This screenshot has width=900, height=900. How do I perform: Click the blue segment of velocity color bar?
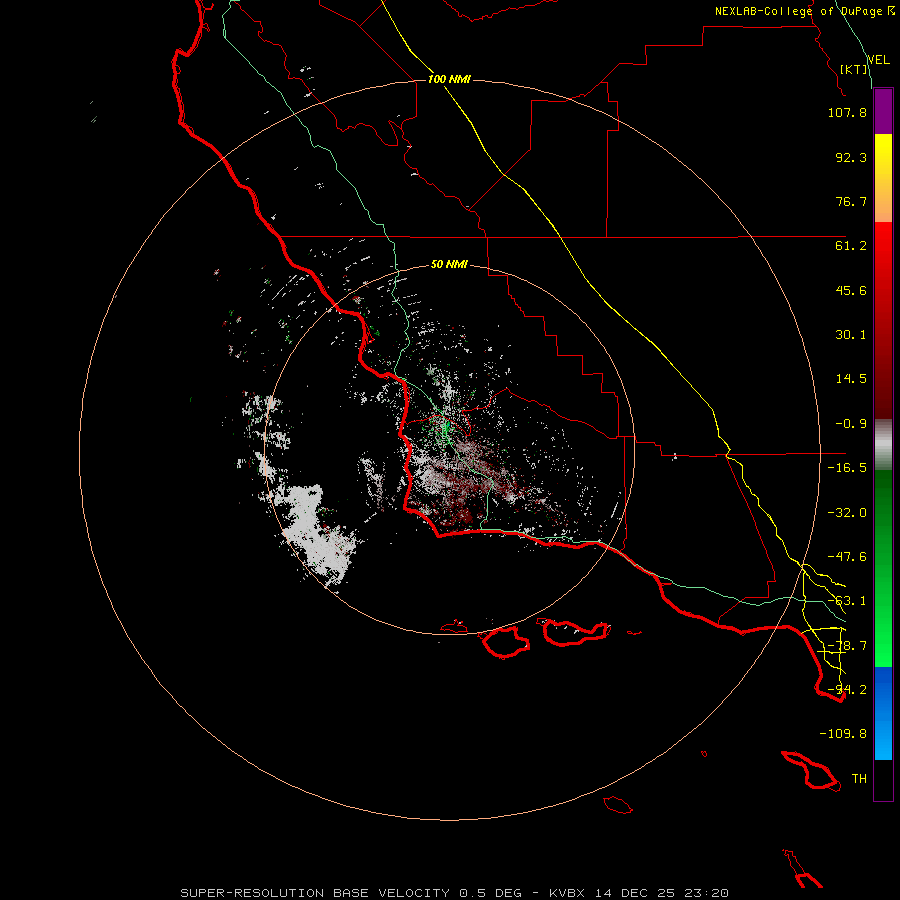883,713
